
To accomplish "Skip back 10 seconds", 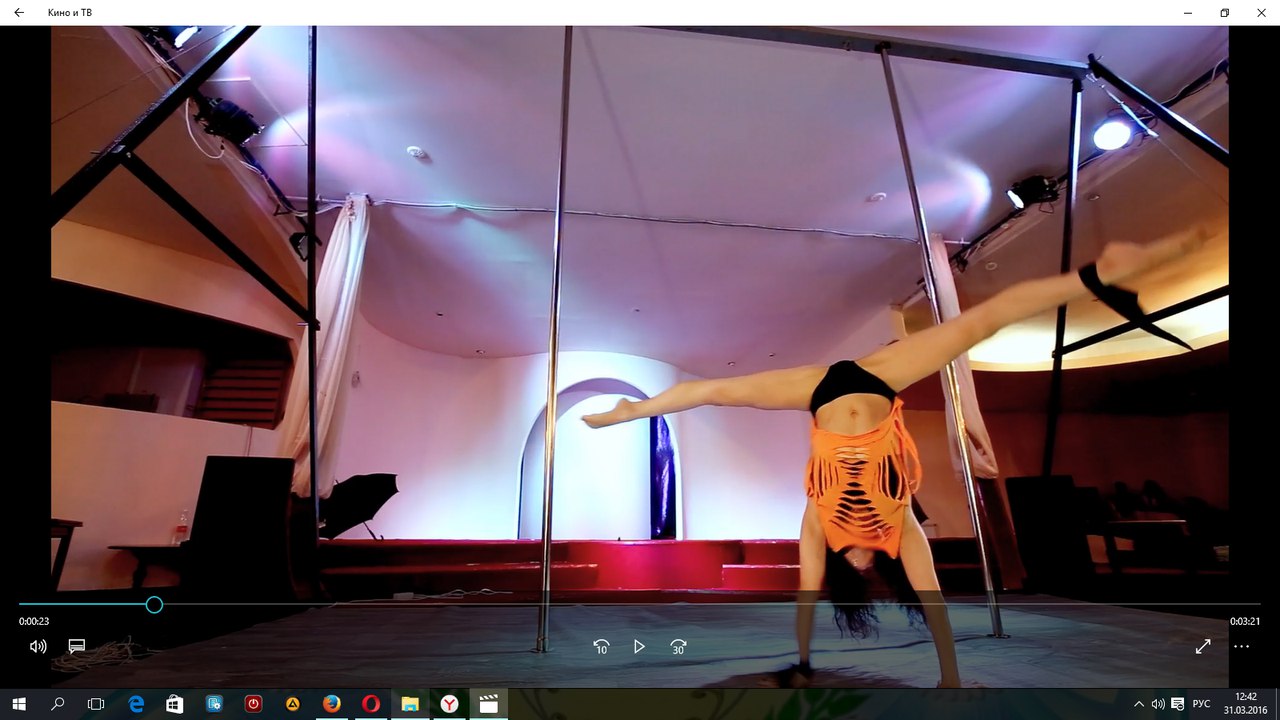I will [x=601, y=647].
